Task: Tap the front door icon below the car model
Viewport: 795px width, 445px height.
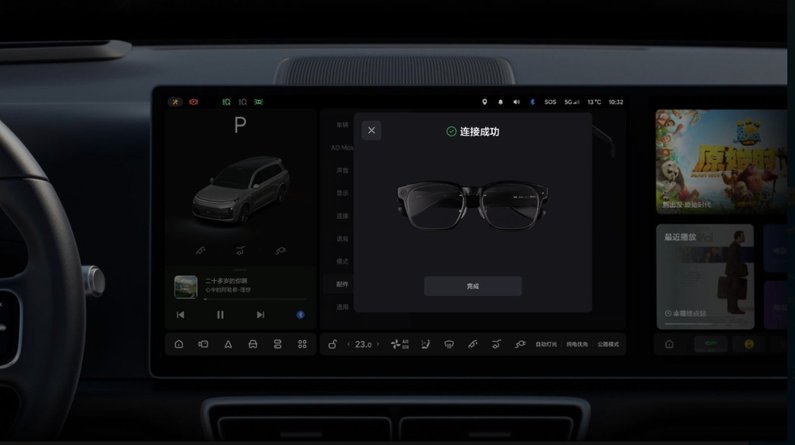Action: (x=201, y=250)
